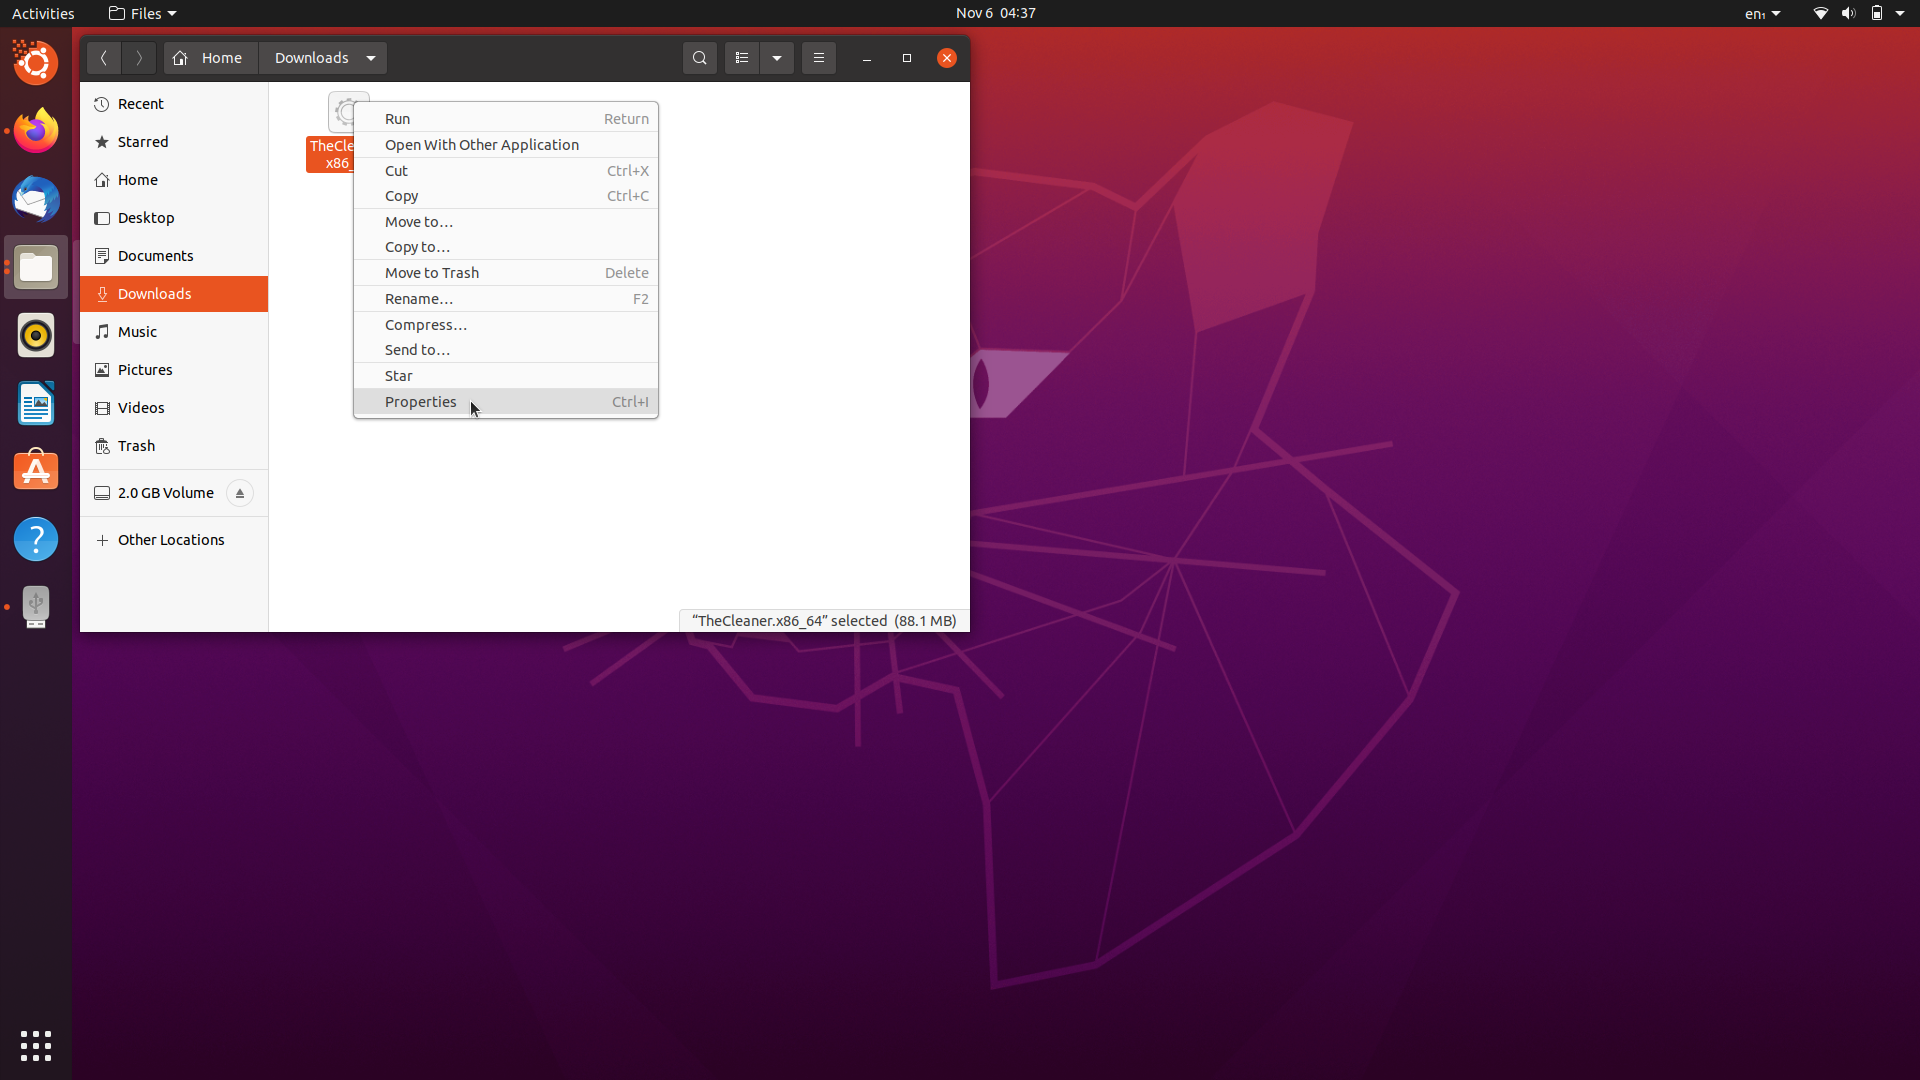Open Other Locations in sidebar
This screenshot has height=1080, width=1920.
[174, 540]
